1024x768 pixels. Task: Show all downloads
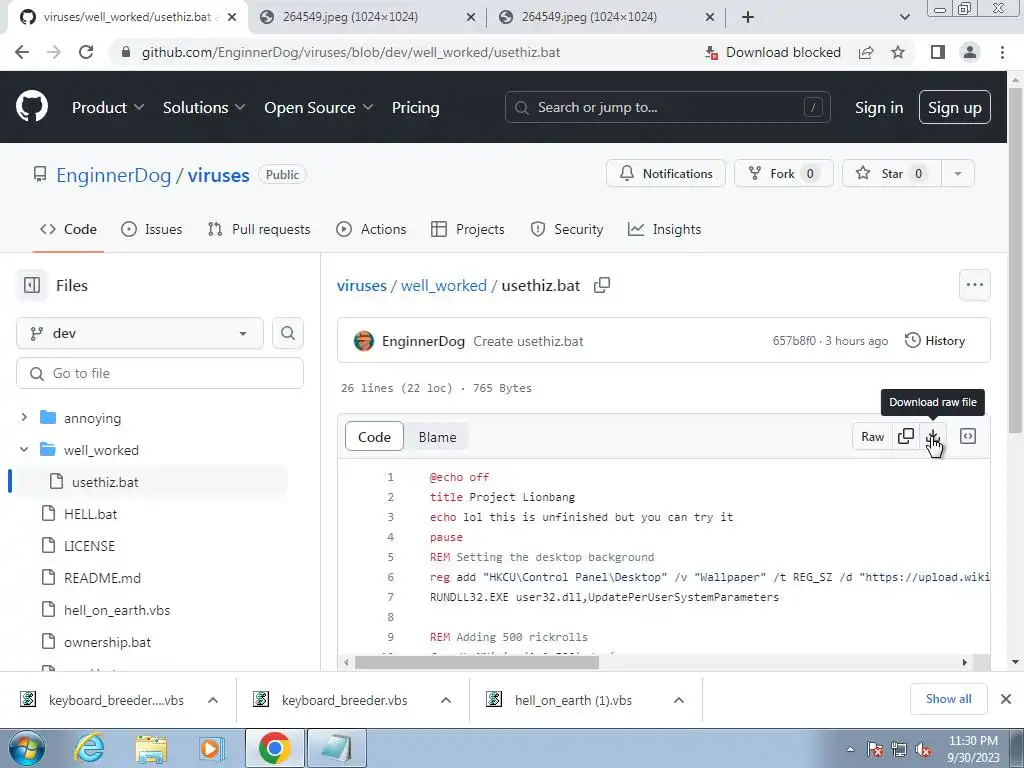948,699
